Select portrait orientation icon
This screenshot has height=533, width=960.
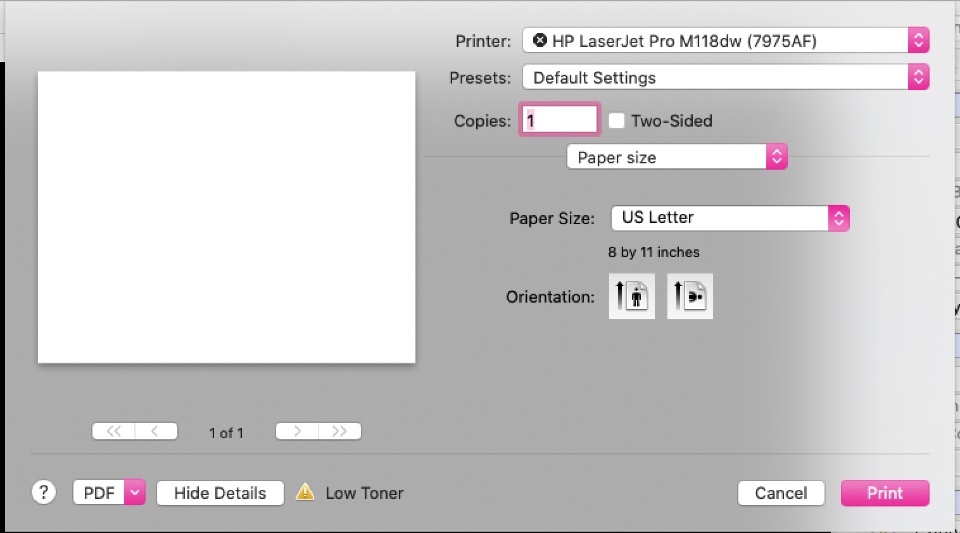632,297
